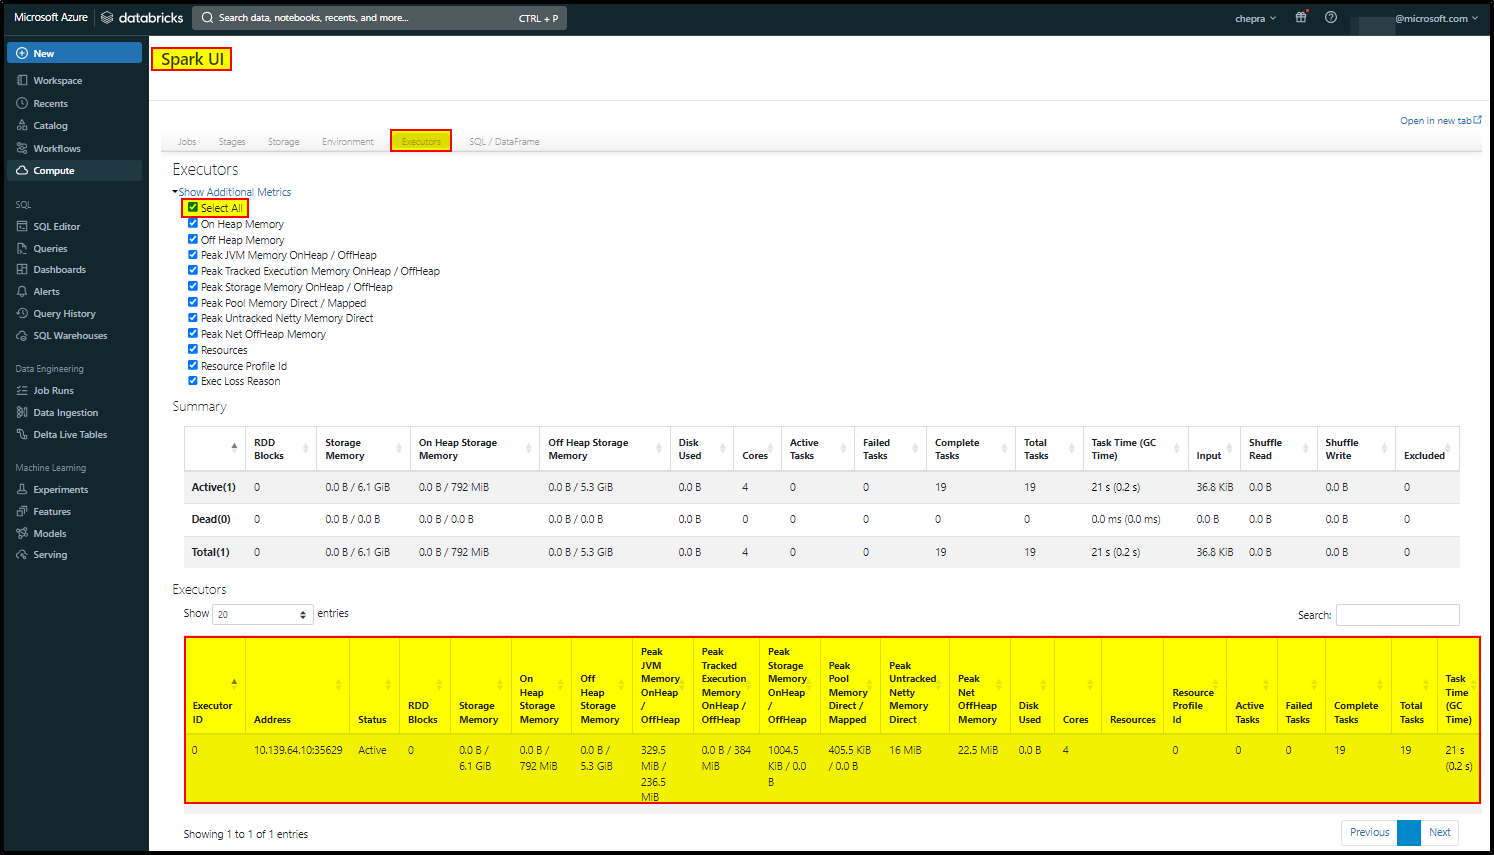Switch to the Stages tab
1494x855 pixels.
click(x=232, y=142)
